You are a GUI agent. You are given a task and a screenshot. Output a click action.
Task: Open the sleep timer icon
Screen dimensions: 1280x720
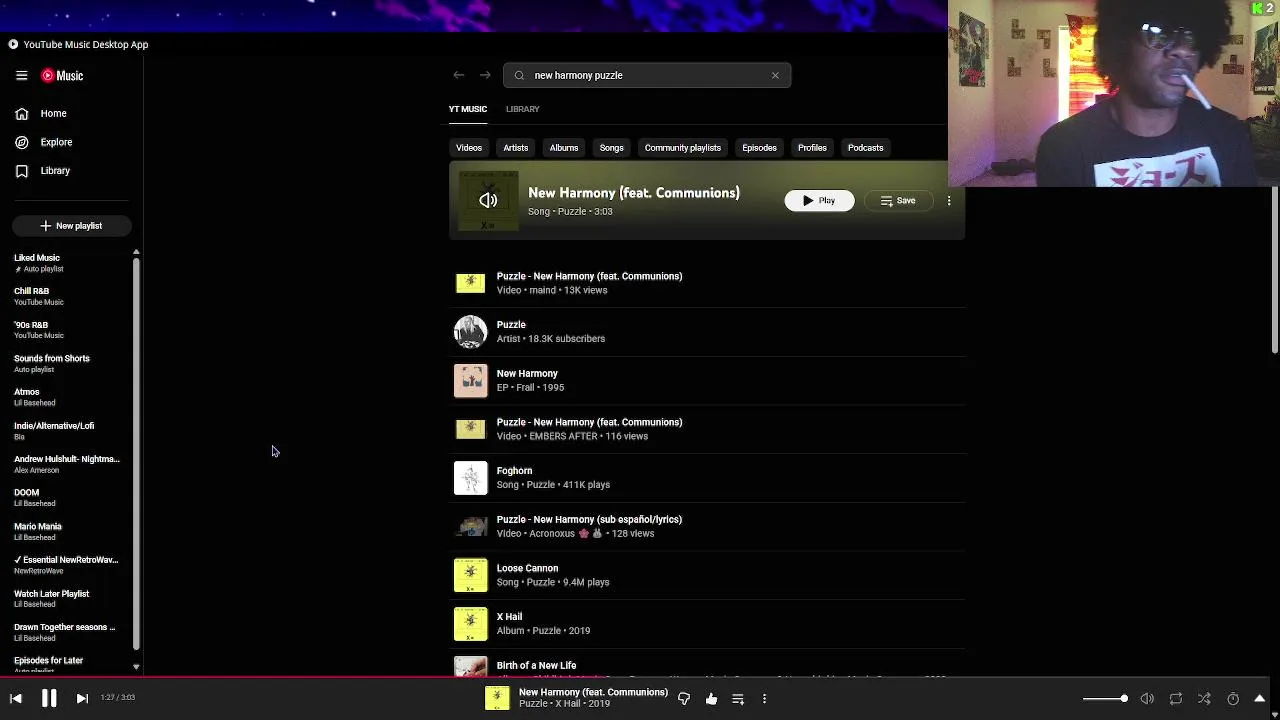(x=1233, y=699)
